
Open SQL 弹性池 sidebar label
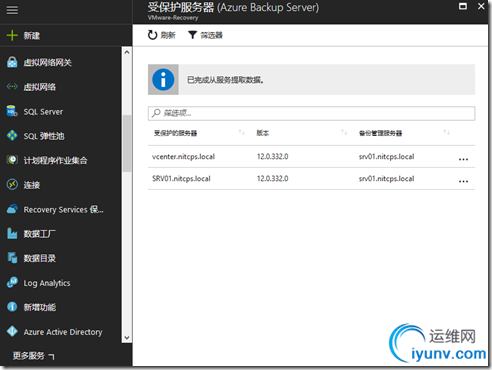tap(44, 136)
